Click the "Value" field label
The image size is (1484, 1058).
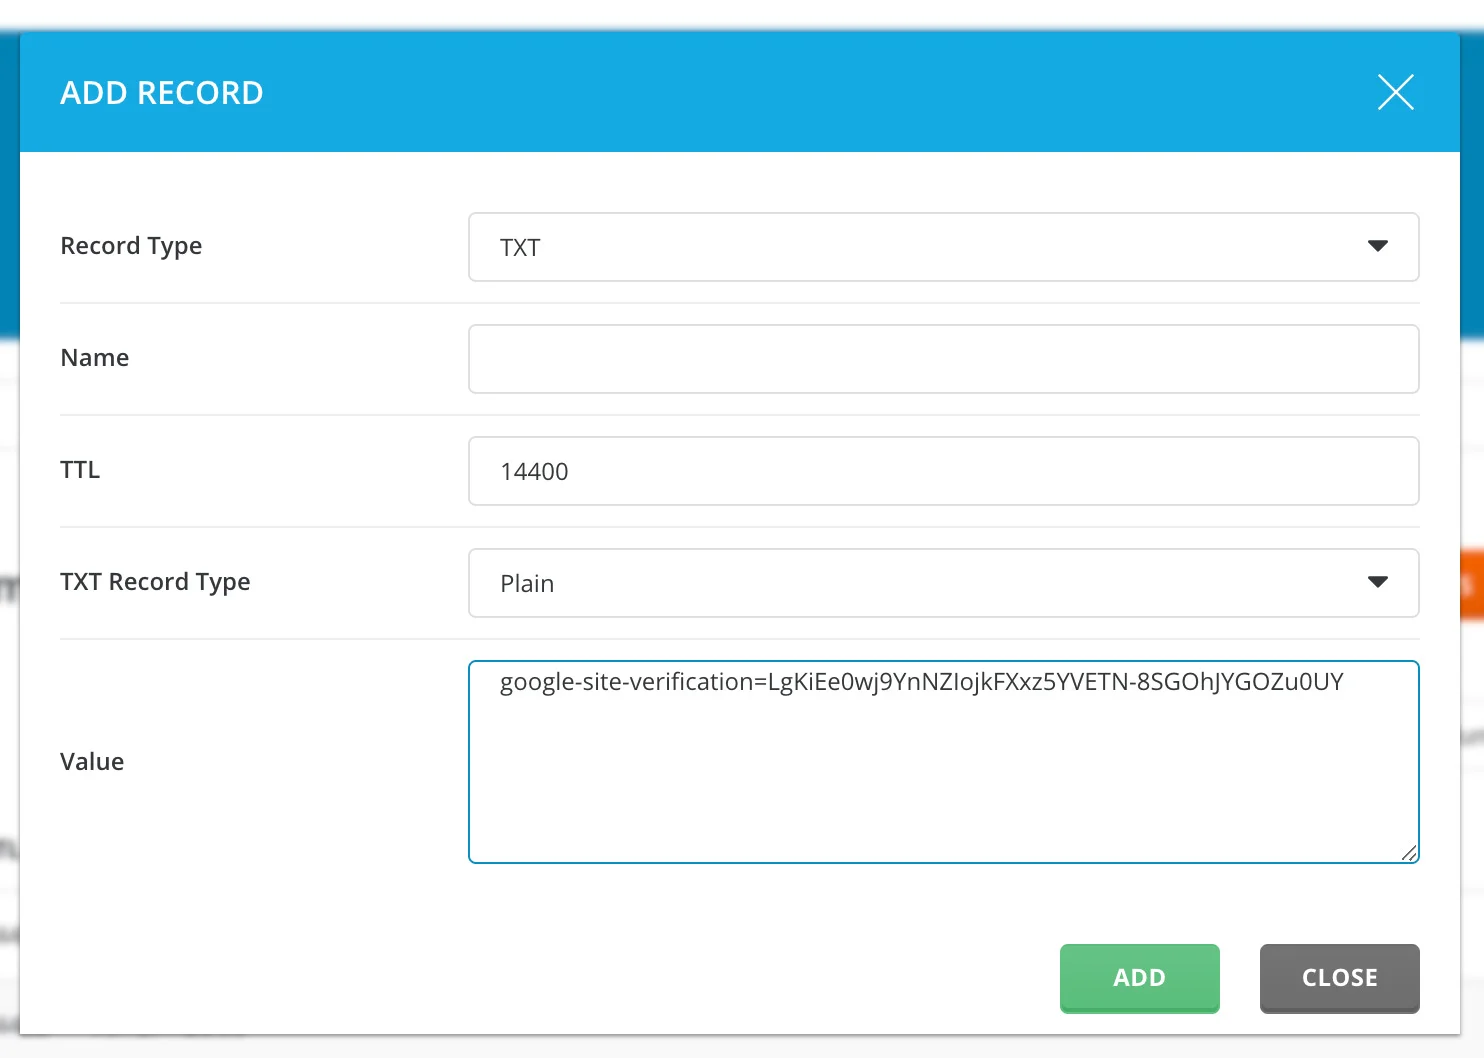point(92,762)
